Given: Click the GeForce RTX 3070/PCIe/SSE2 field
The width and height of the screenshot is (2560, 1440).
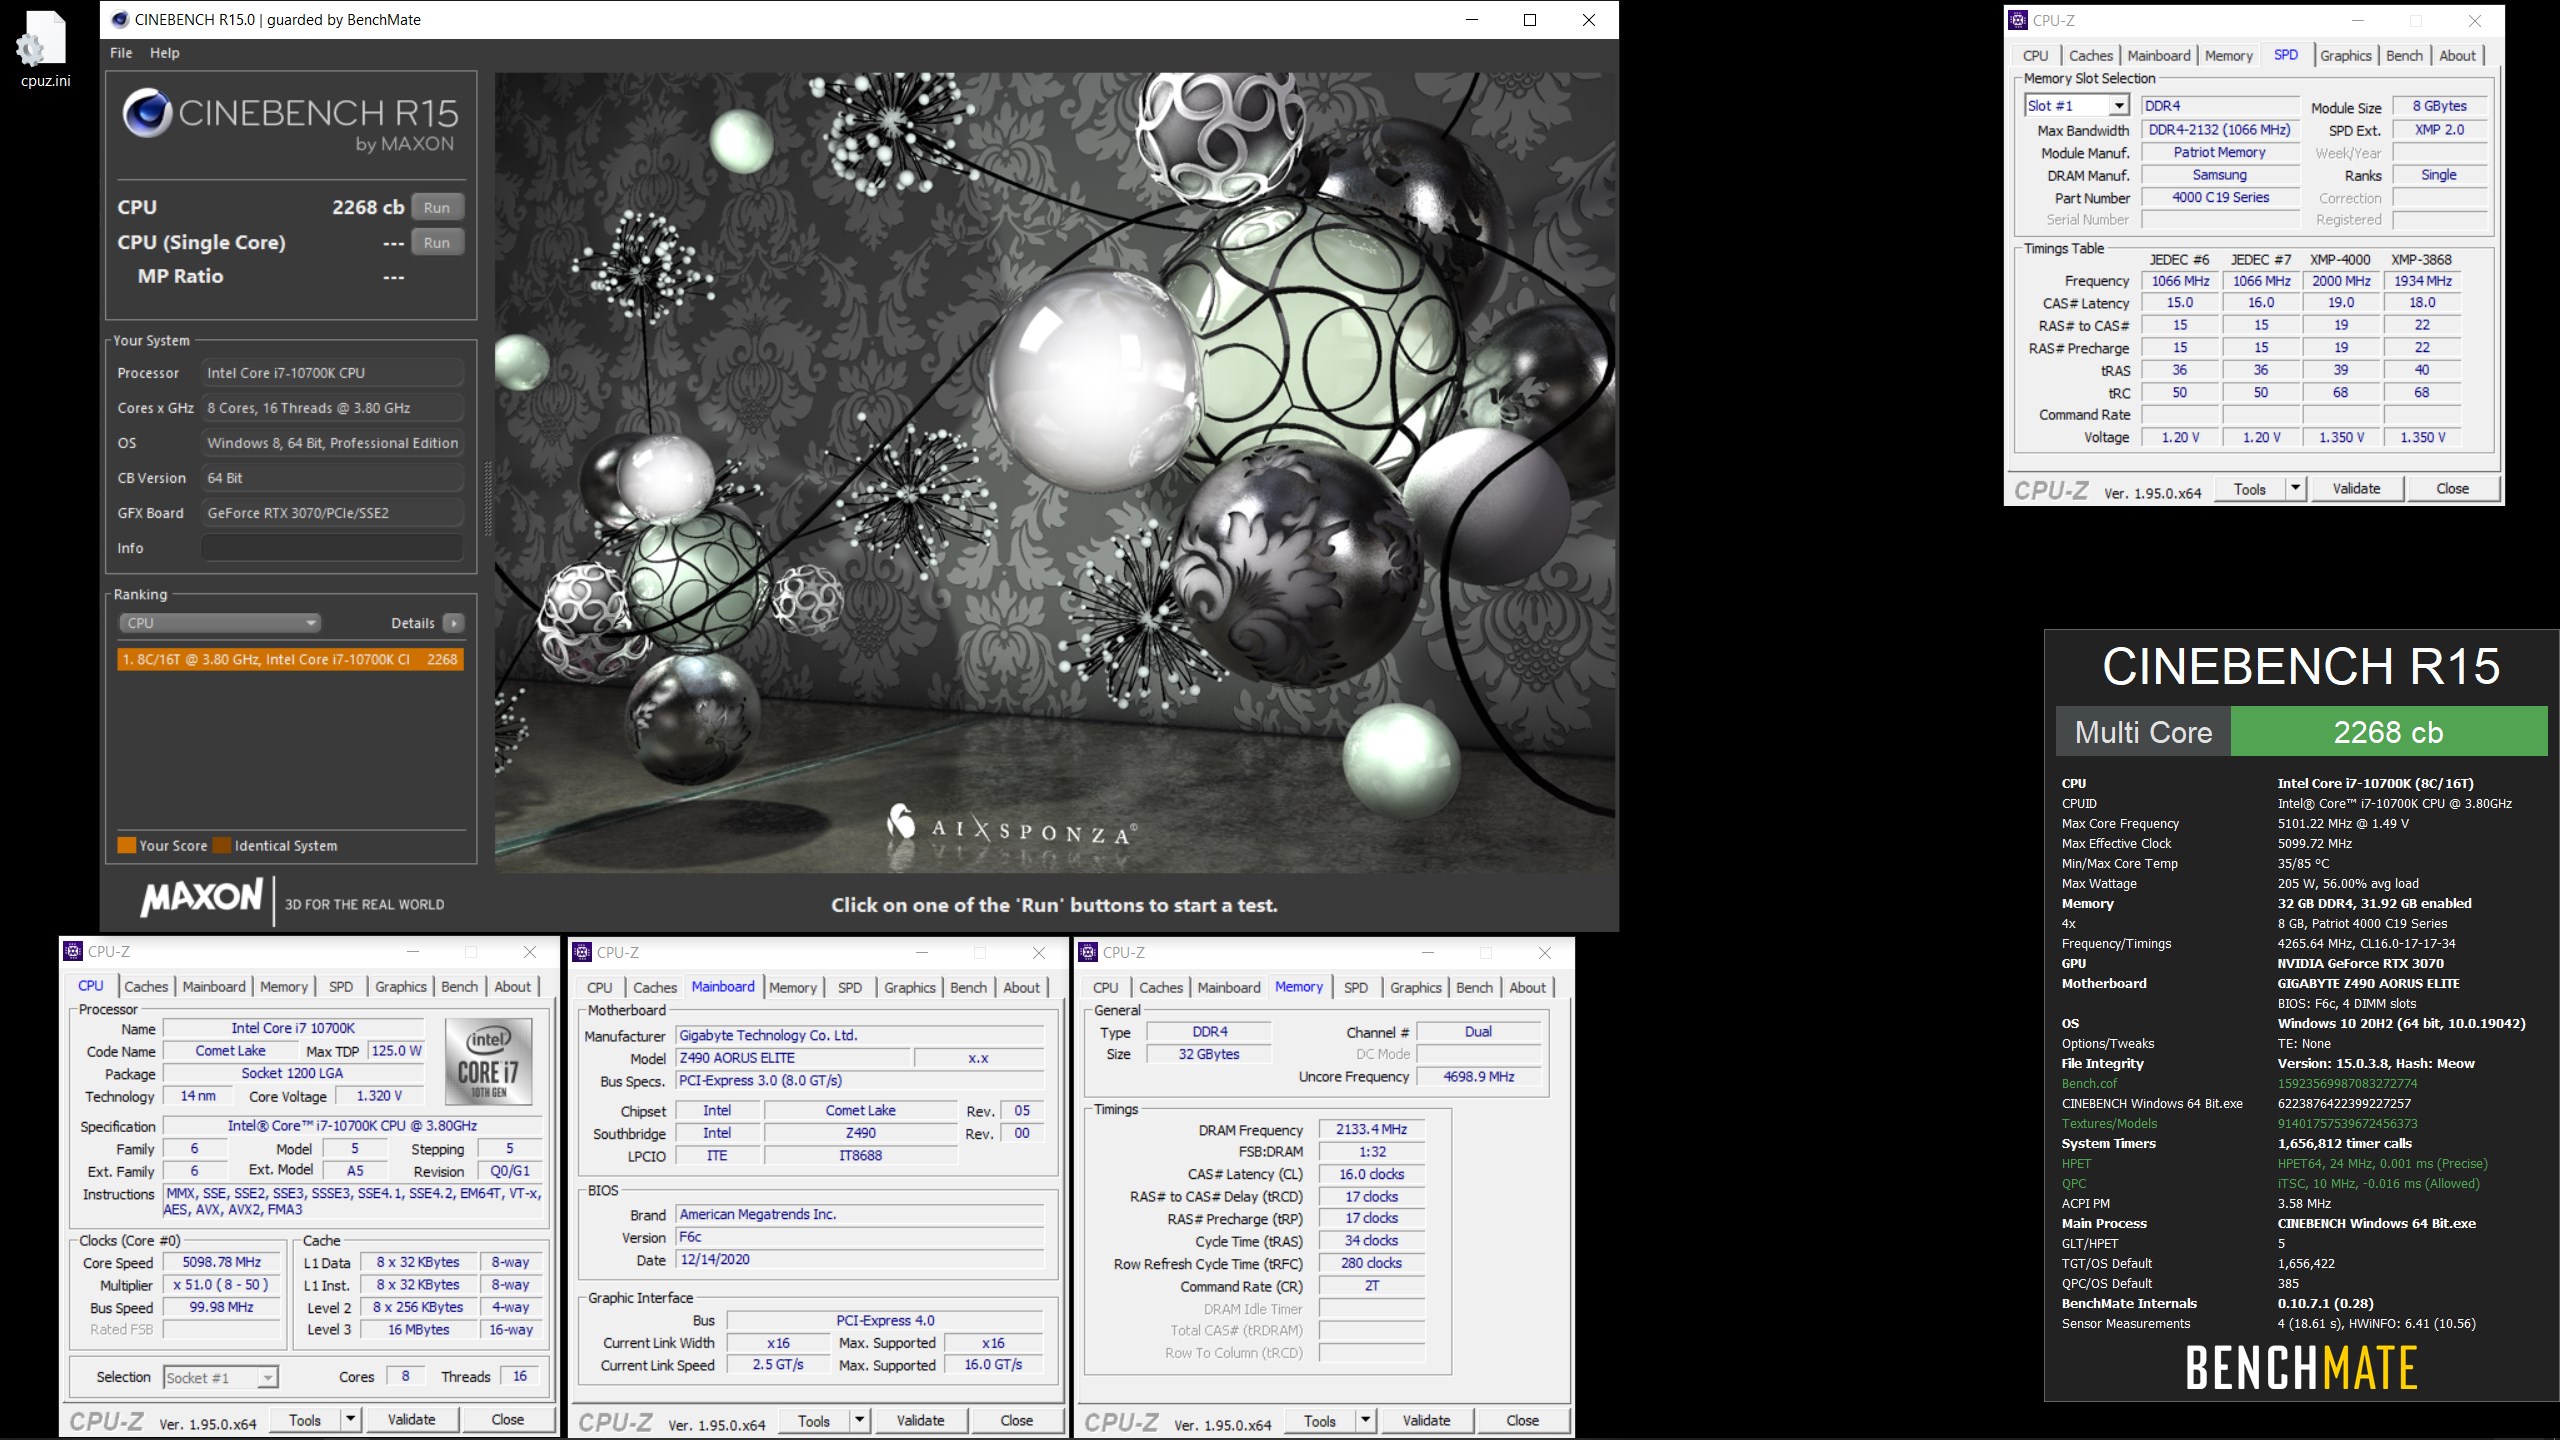Looking at the screenshot, I should click(x=332, y=513).
